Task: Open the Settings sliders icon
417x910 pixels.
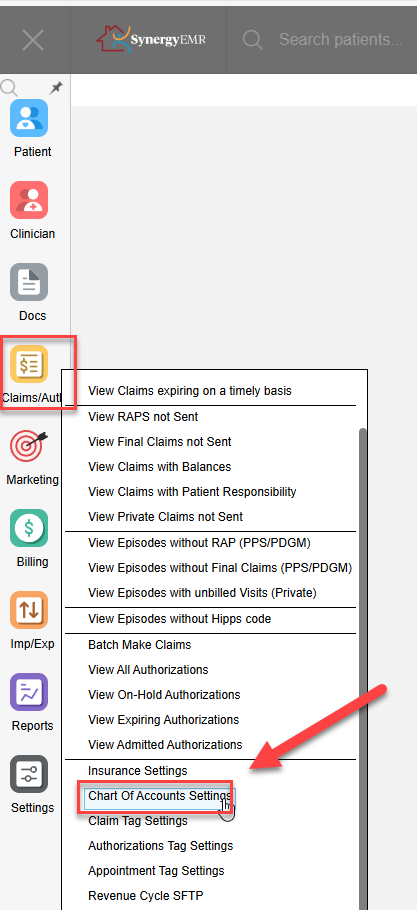Action: [x=29, y=774]
